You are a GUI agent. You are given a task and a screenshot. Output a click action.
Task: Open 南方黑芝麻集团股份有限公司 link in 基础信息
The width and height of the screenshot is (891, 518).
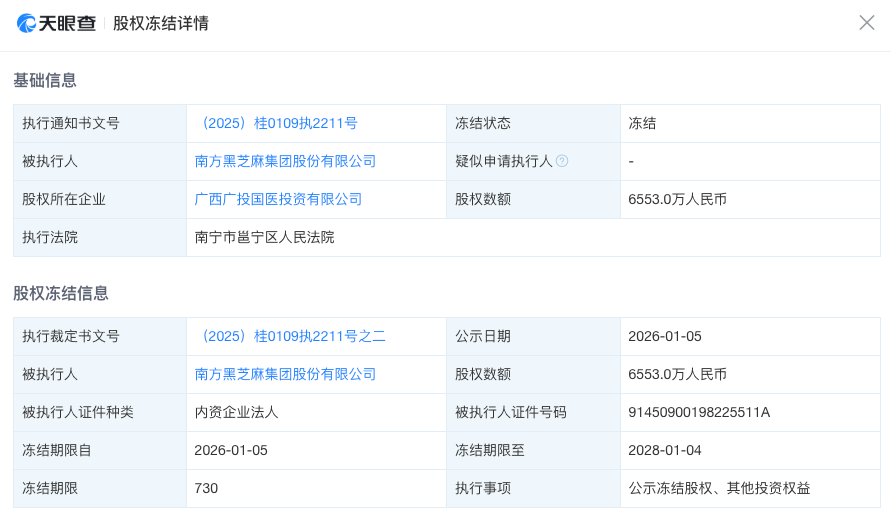click(x=285, y=161)
